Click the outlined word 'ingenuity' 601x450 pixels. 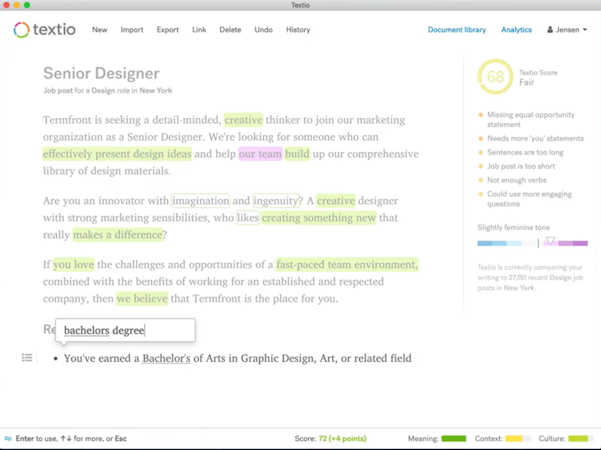[276, 200]
